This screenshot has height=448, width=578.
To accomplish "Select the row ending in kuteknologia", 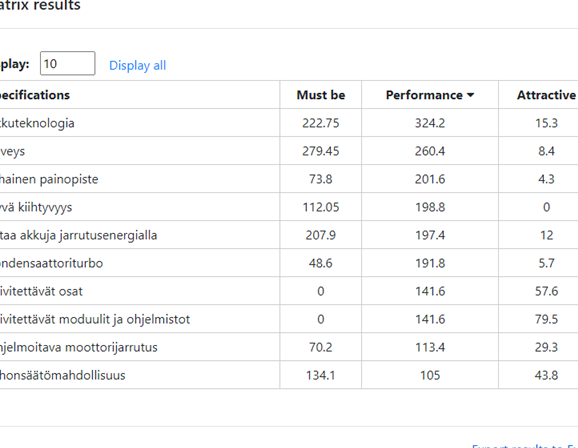I will click(x=289, y=123).
